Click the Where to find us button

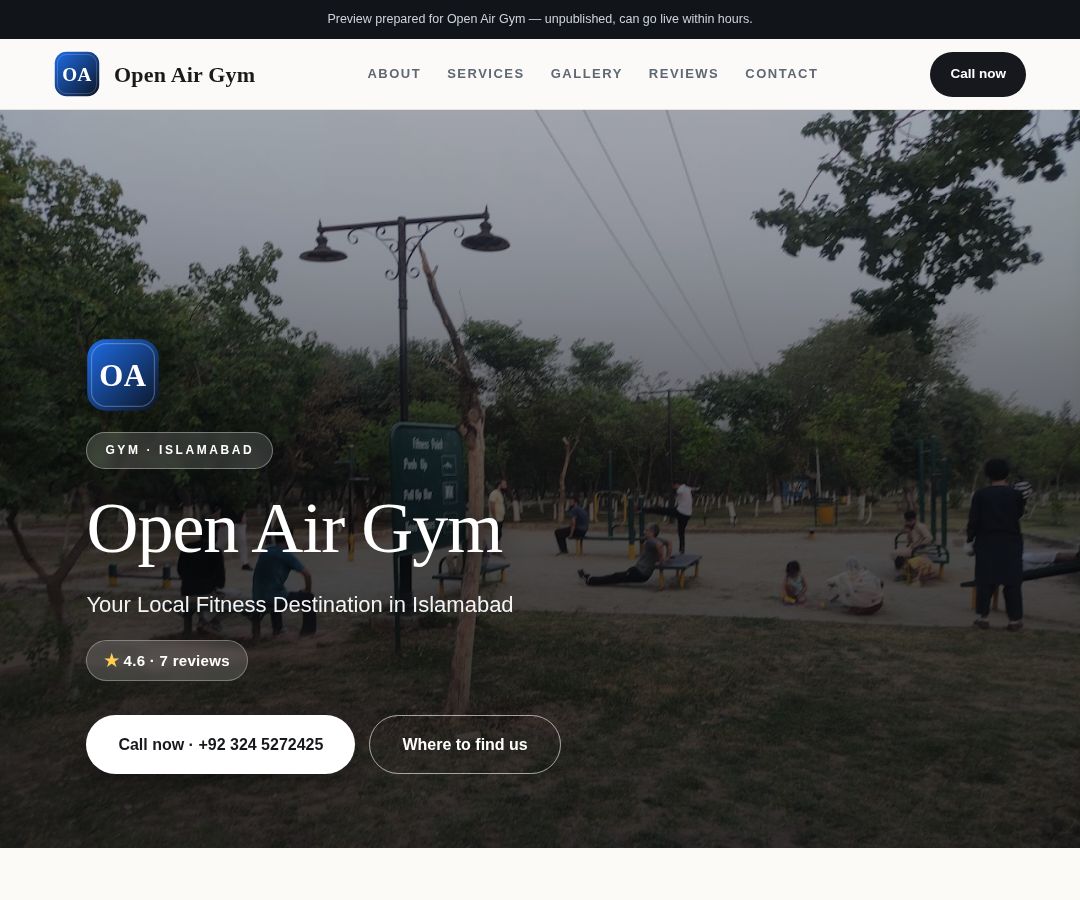tap(465, 744)
